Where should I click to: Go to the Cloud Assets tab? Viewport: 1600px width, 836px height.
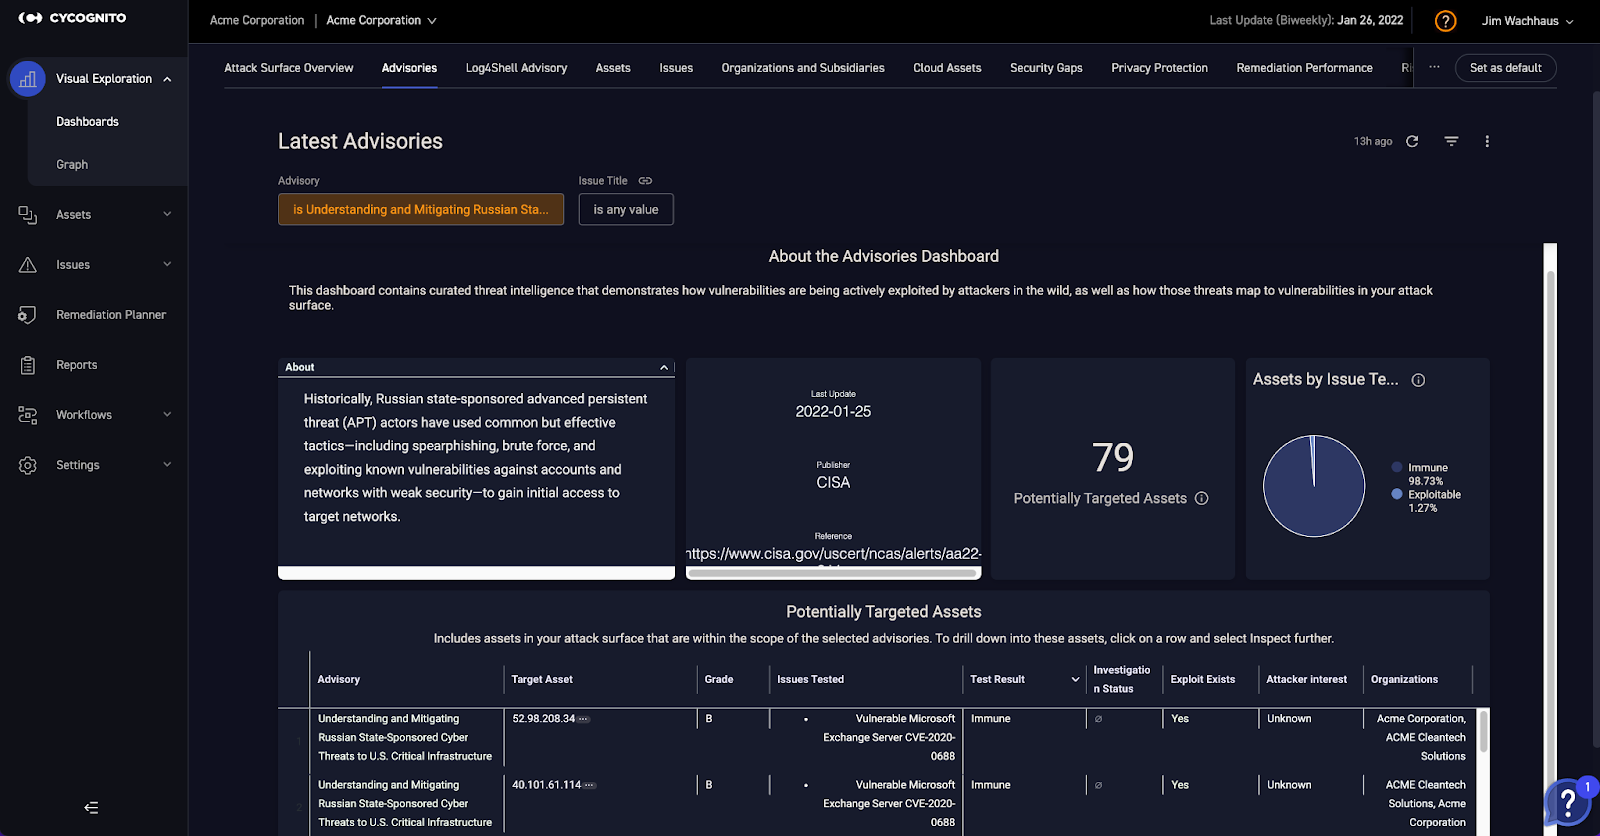coord(947,68)
